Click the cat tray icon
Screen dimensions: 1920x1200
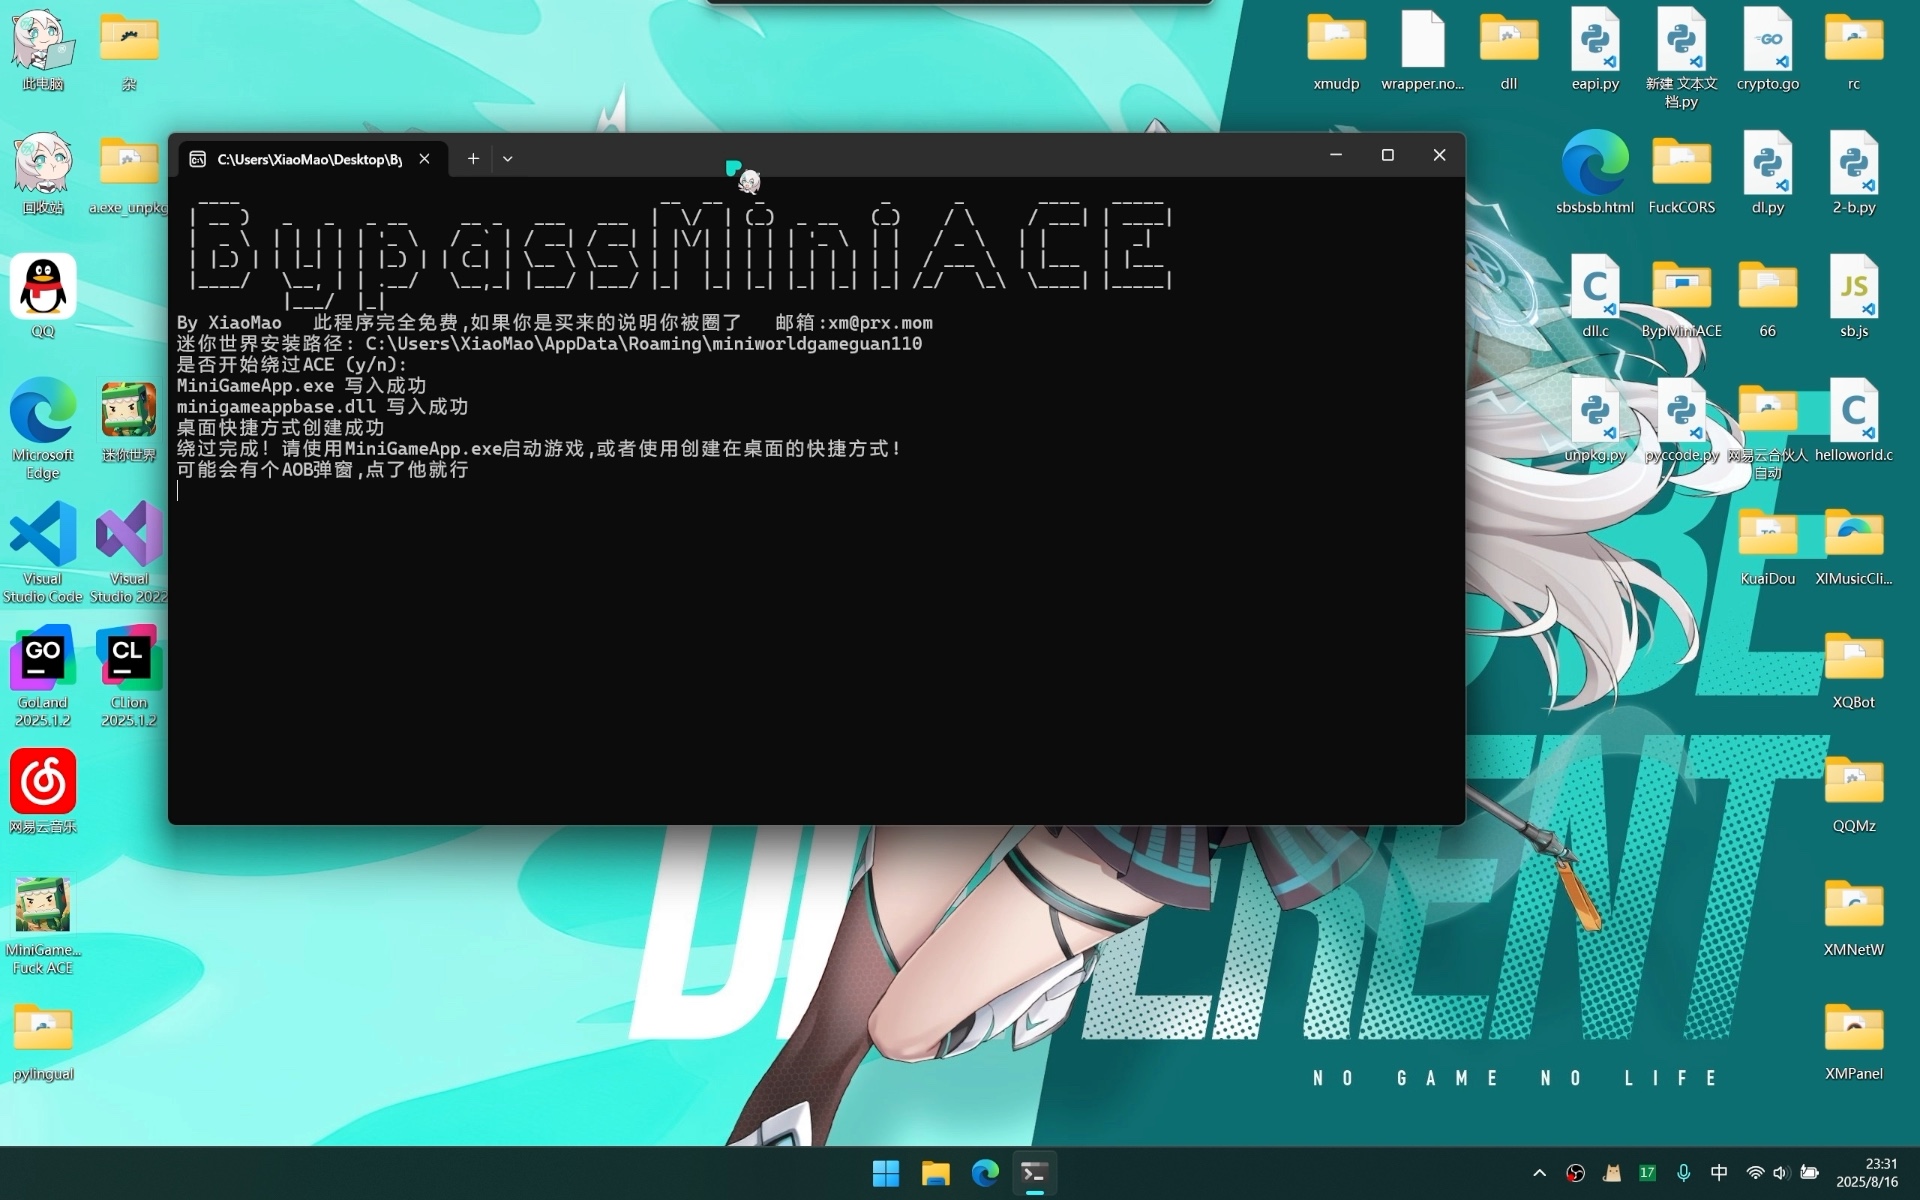(1611, 1173)
